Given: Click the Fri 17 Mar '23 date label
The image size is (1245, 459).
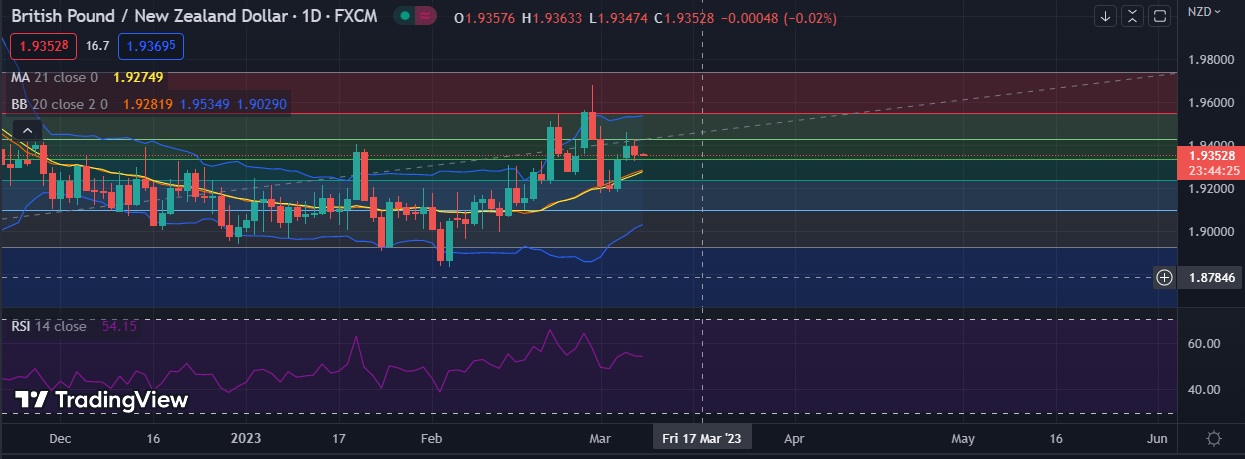Looking at the screenshot, I should pos(702,438).
